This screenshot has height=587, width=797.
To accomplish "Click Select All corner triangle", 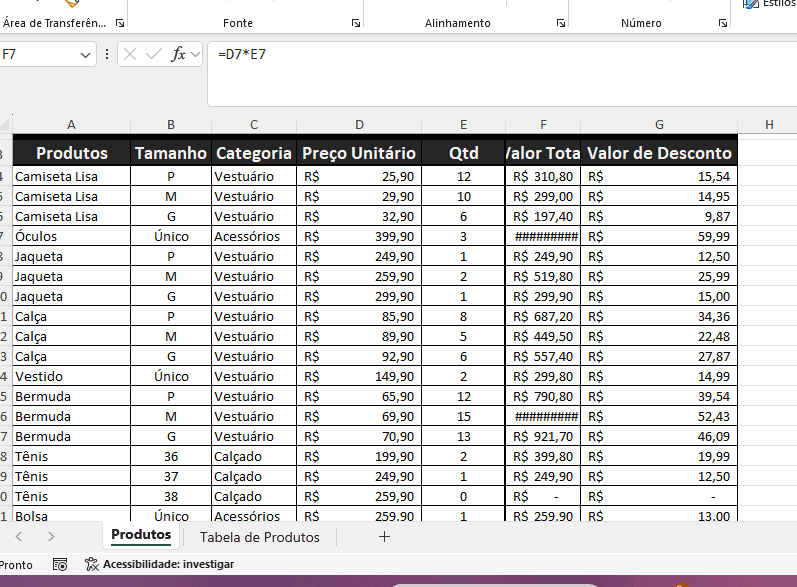I will (x=6, y=125).
